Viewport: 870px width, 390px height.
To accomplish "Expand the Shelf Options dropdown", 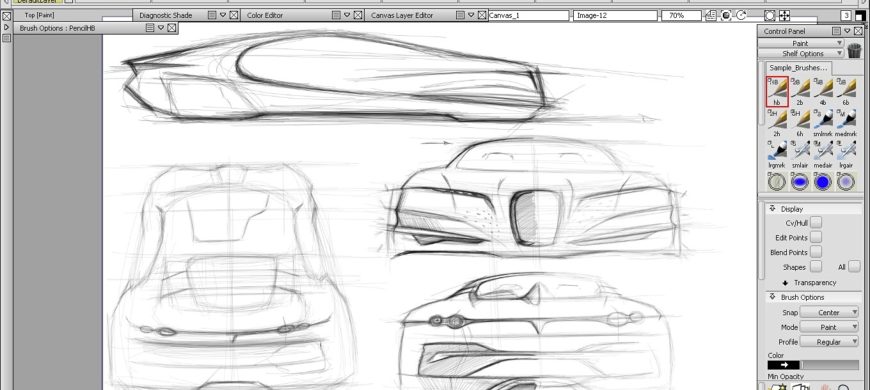I will coord(801,53).
